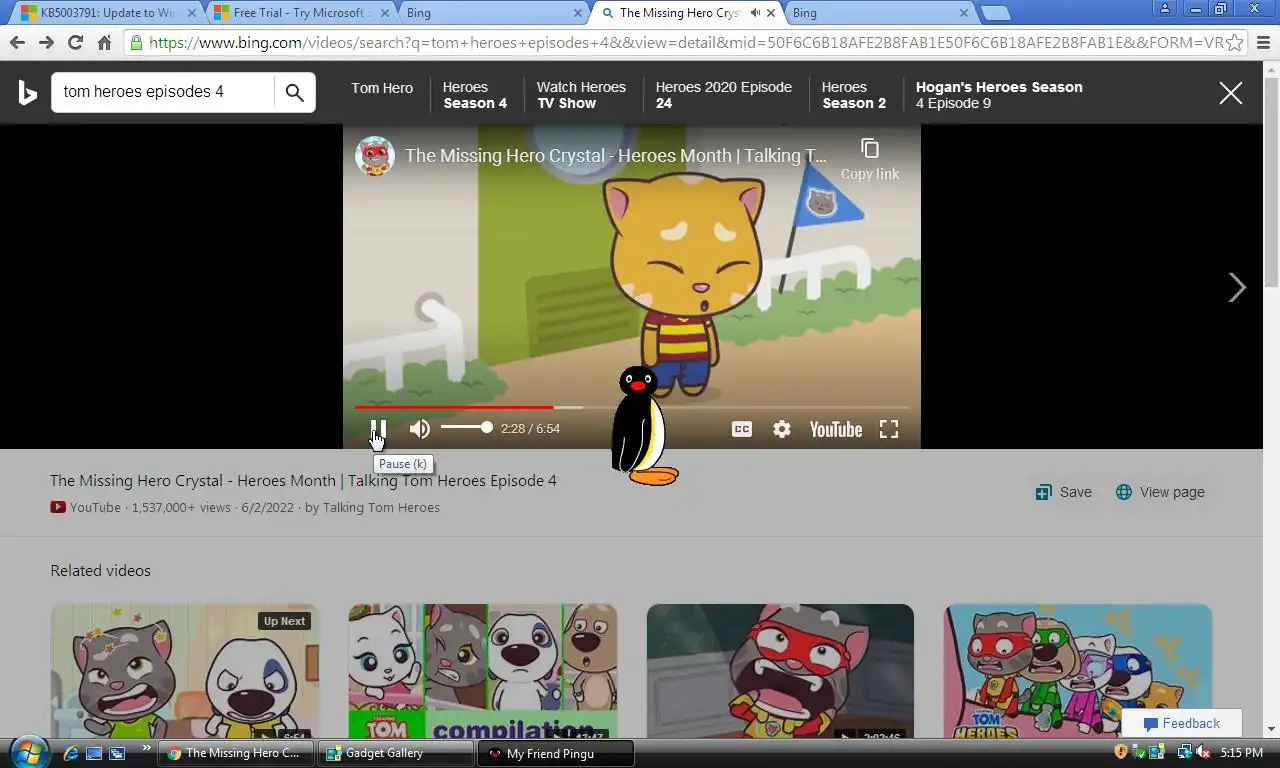Click the muted volume tray icon
This screenshot has width=1280, height=768.
coord(1202,752)
